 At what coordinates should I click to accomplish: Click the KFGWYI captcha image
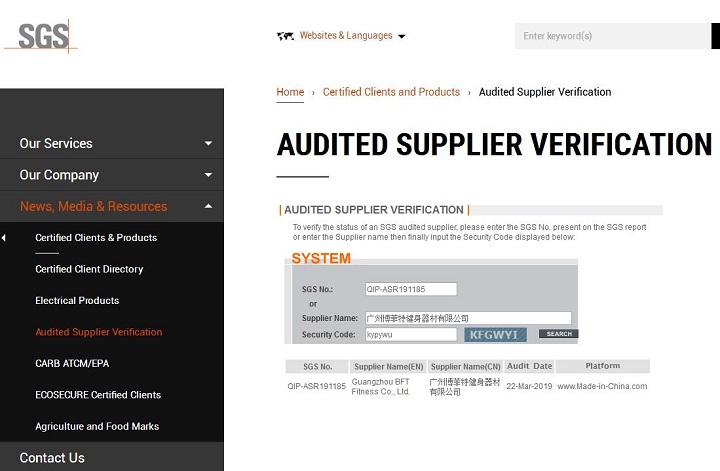pyautogui.click(x=495, y=334)
